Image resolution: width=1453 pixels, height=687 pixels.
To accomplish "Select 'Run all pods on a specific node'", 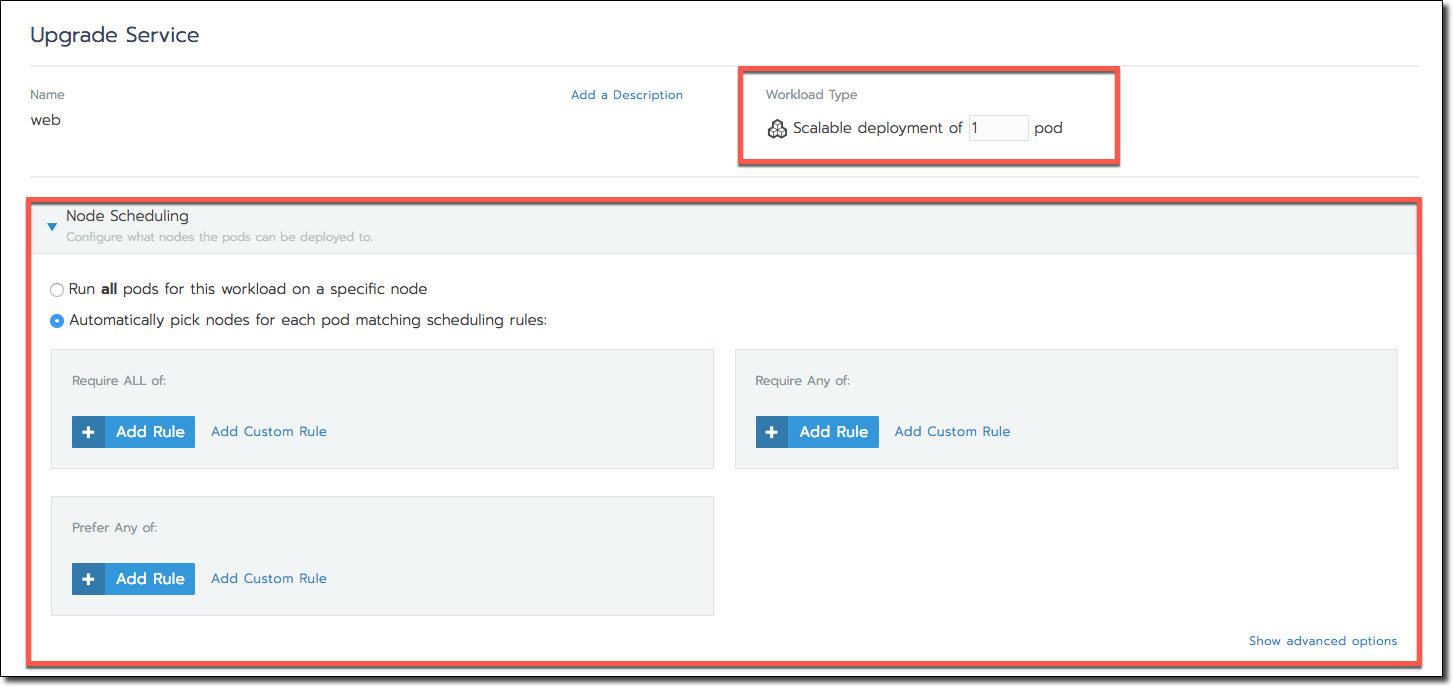I will click(x=57, y=290).
